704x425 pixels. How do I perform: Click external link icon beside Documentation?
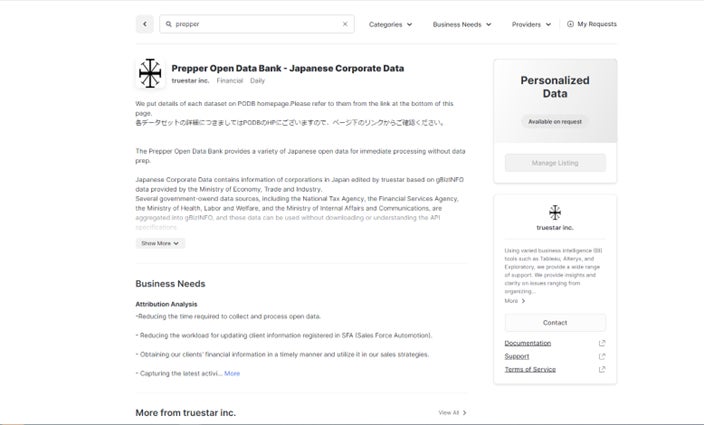(602, 343)
